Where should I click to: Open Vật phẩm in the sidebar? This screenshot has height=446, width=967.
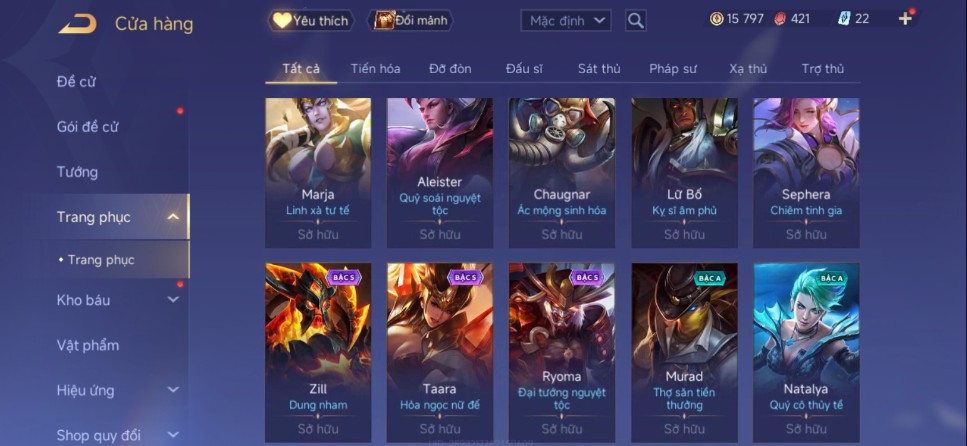(88, 345)
